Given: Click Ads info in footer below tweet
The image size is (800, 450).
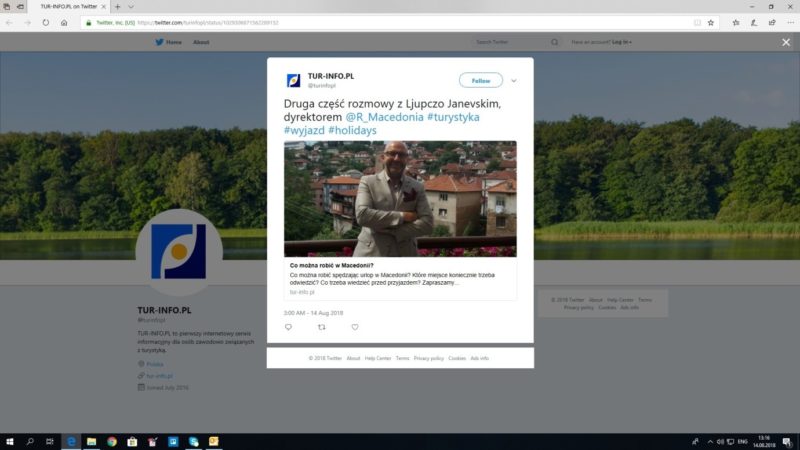Looking at the screenshot, I should tap(480, 358).
